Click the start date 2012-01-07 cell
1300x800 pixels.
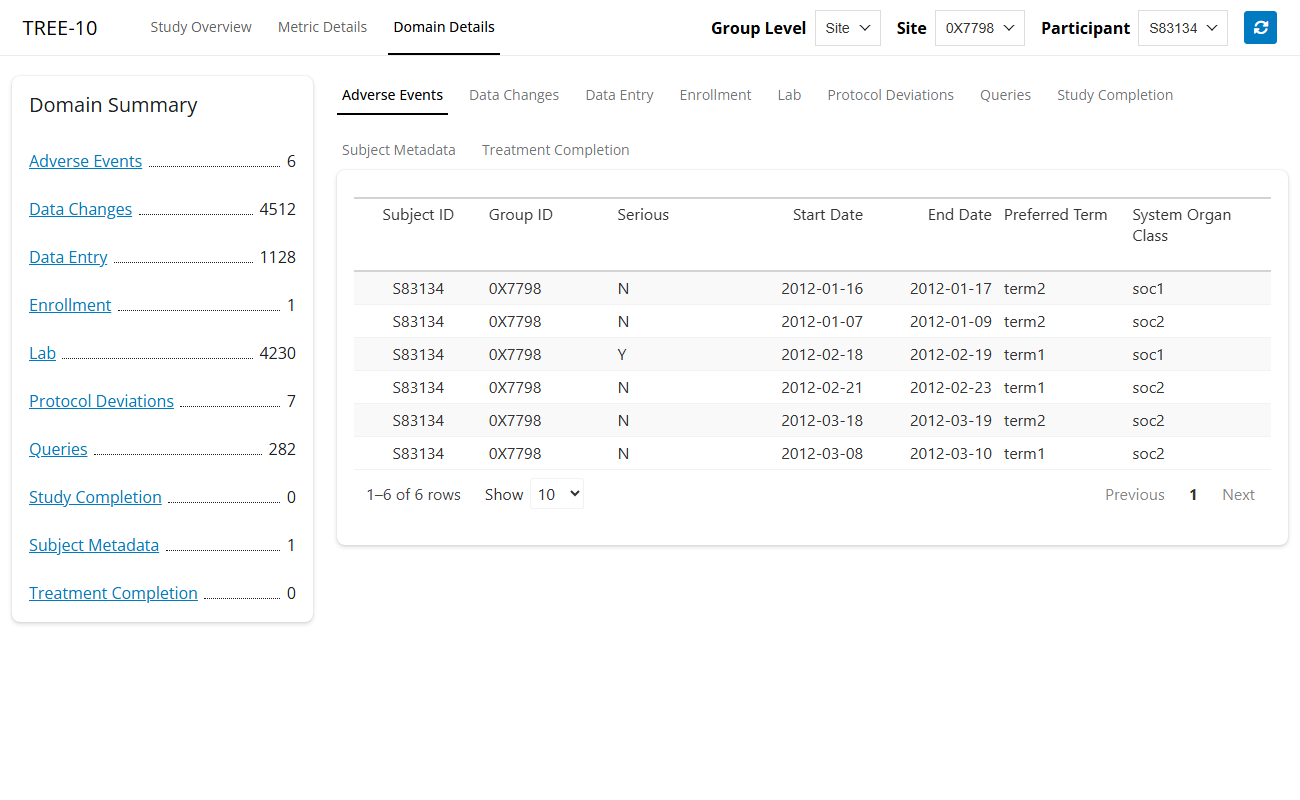[821, 322]
